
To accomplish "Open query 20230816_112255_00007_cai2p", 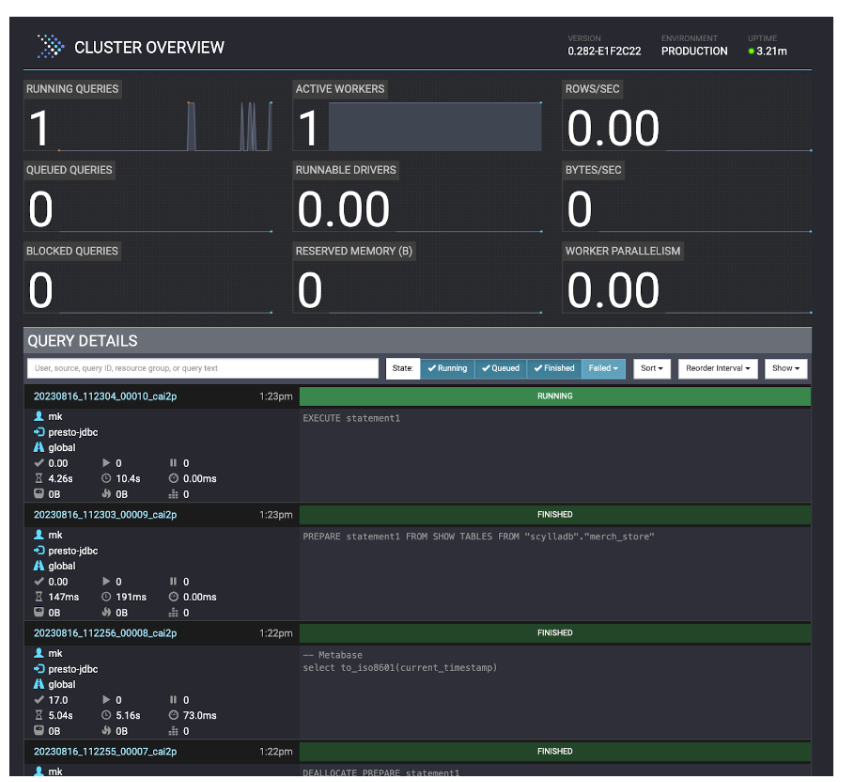I will click(105, 751).
